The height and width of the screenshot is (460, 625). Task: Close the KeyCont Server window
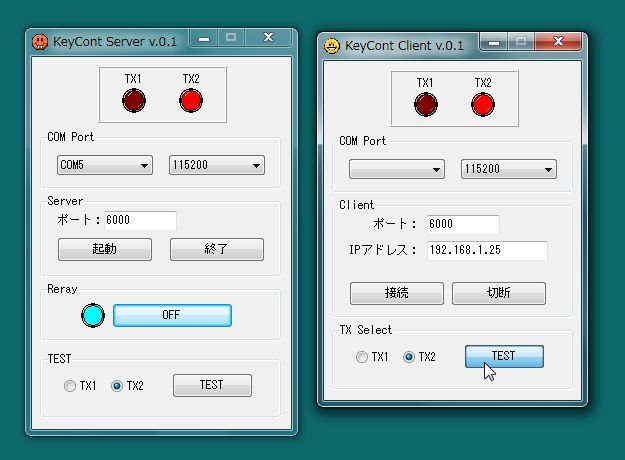pos(269,38)
